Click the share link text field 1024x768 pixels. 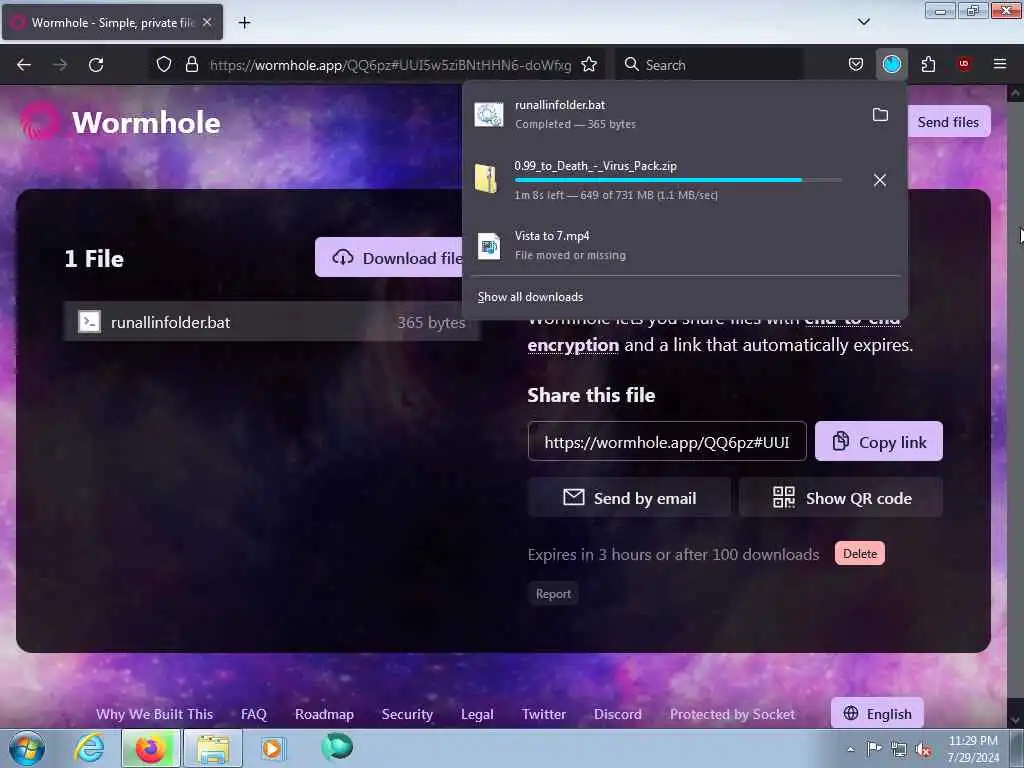667,442
